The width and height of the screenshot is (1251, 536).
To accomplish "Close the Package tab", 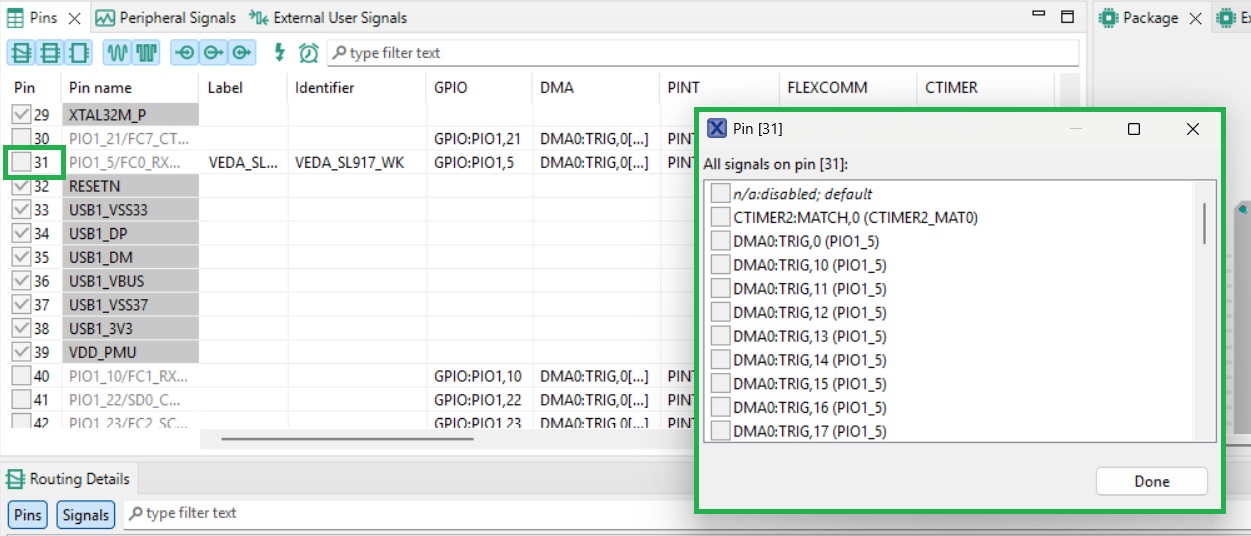I will click(x=1195, y=18).
